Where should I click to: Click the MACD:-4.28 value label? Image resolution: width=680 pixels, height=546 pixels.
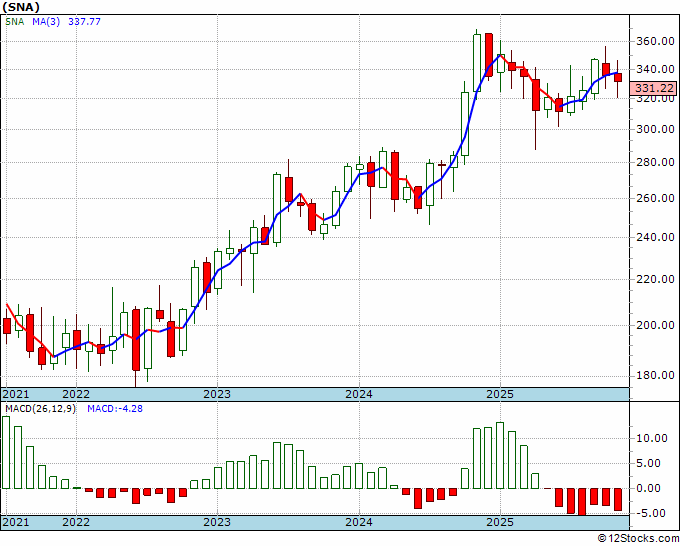click(x=115, y=409)
